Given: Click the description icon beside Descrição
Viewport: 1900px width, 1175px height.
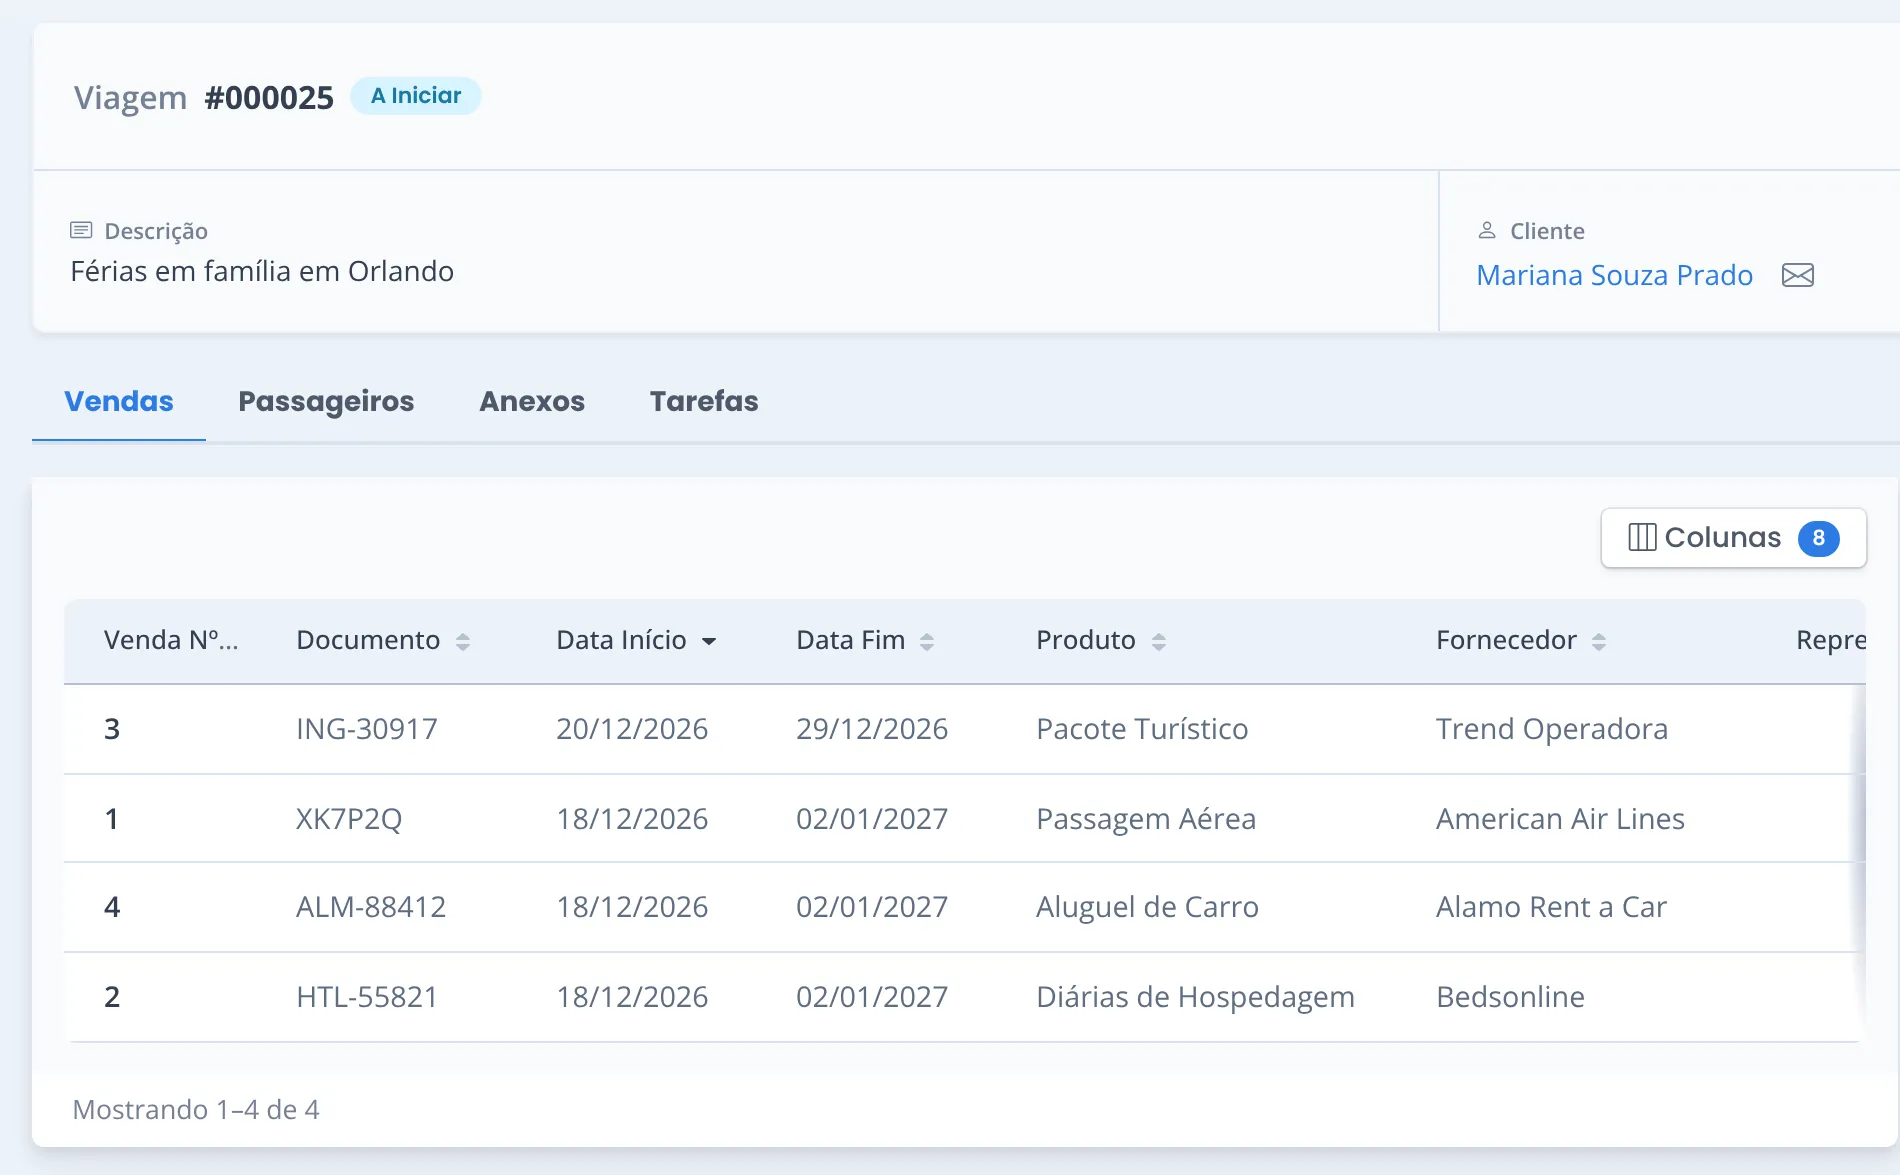Looking at the screenshot, I should (x=81, y=231).
